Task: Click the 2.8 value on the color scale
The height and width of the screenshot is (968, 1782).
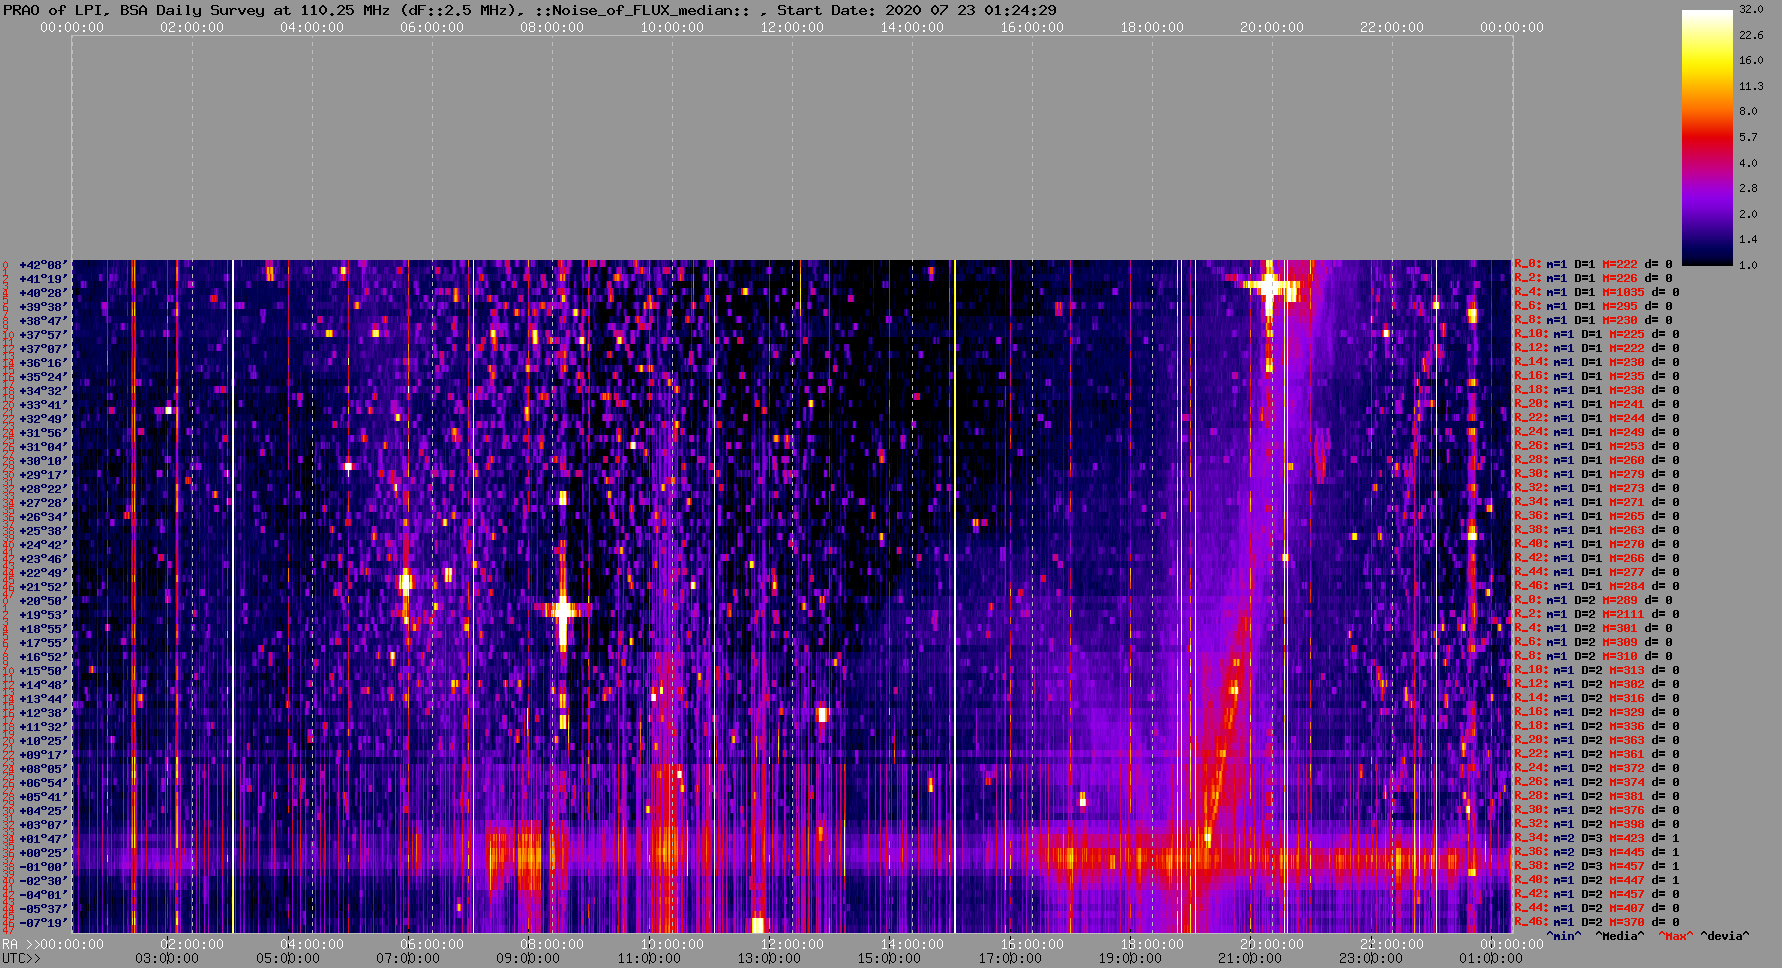Action: pos(1748,188)
